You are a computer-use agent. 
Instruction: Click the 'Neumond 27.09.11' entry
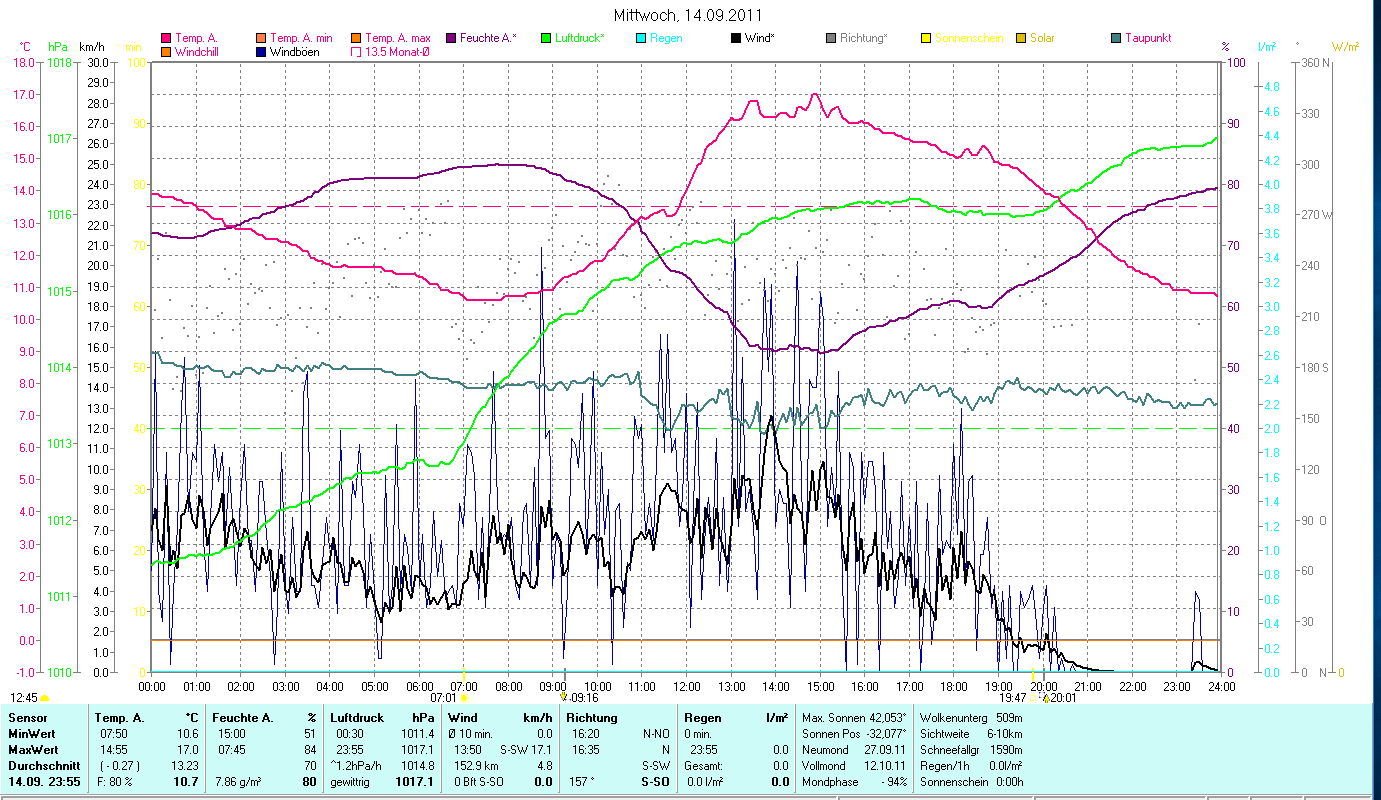coord(854,750)
